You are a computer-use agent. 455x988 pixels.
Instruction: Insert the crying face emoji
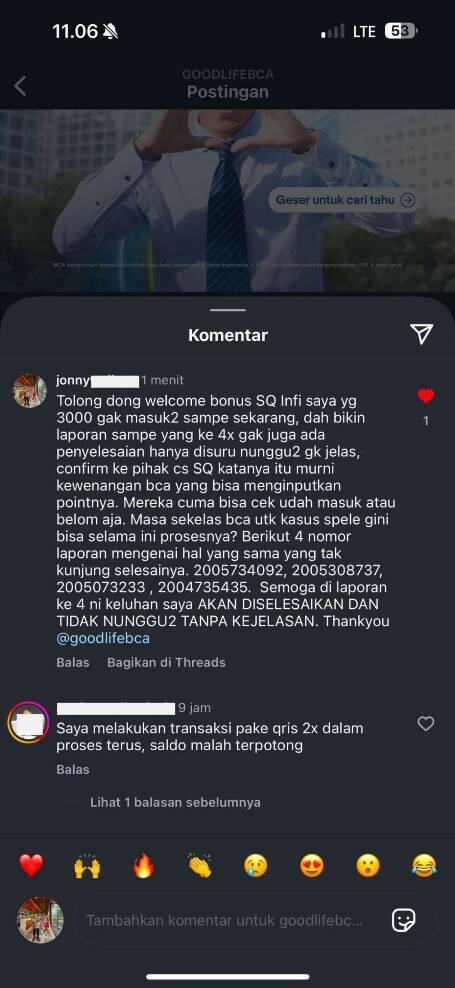pos(255,865)
